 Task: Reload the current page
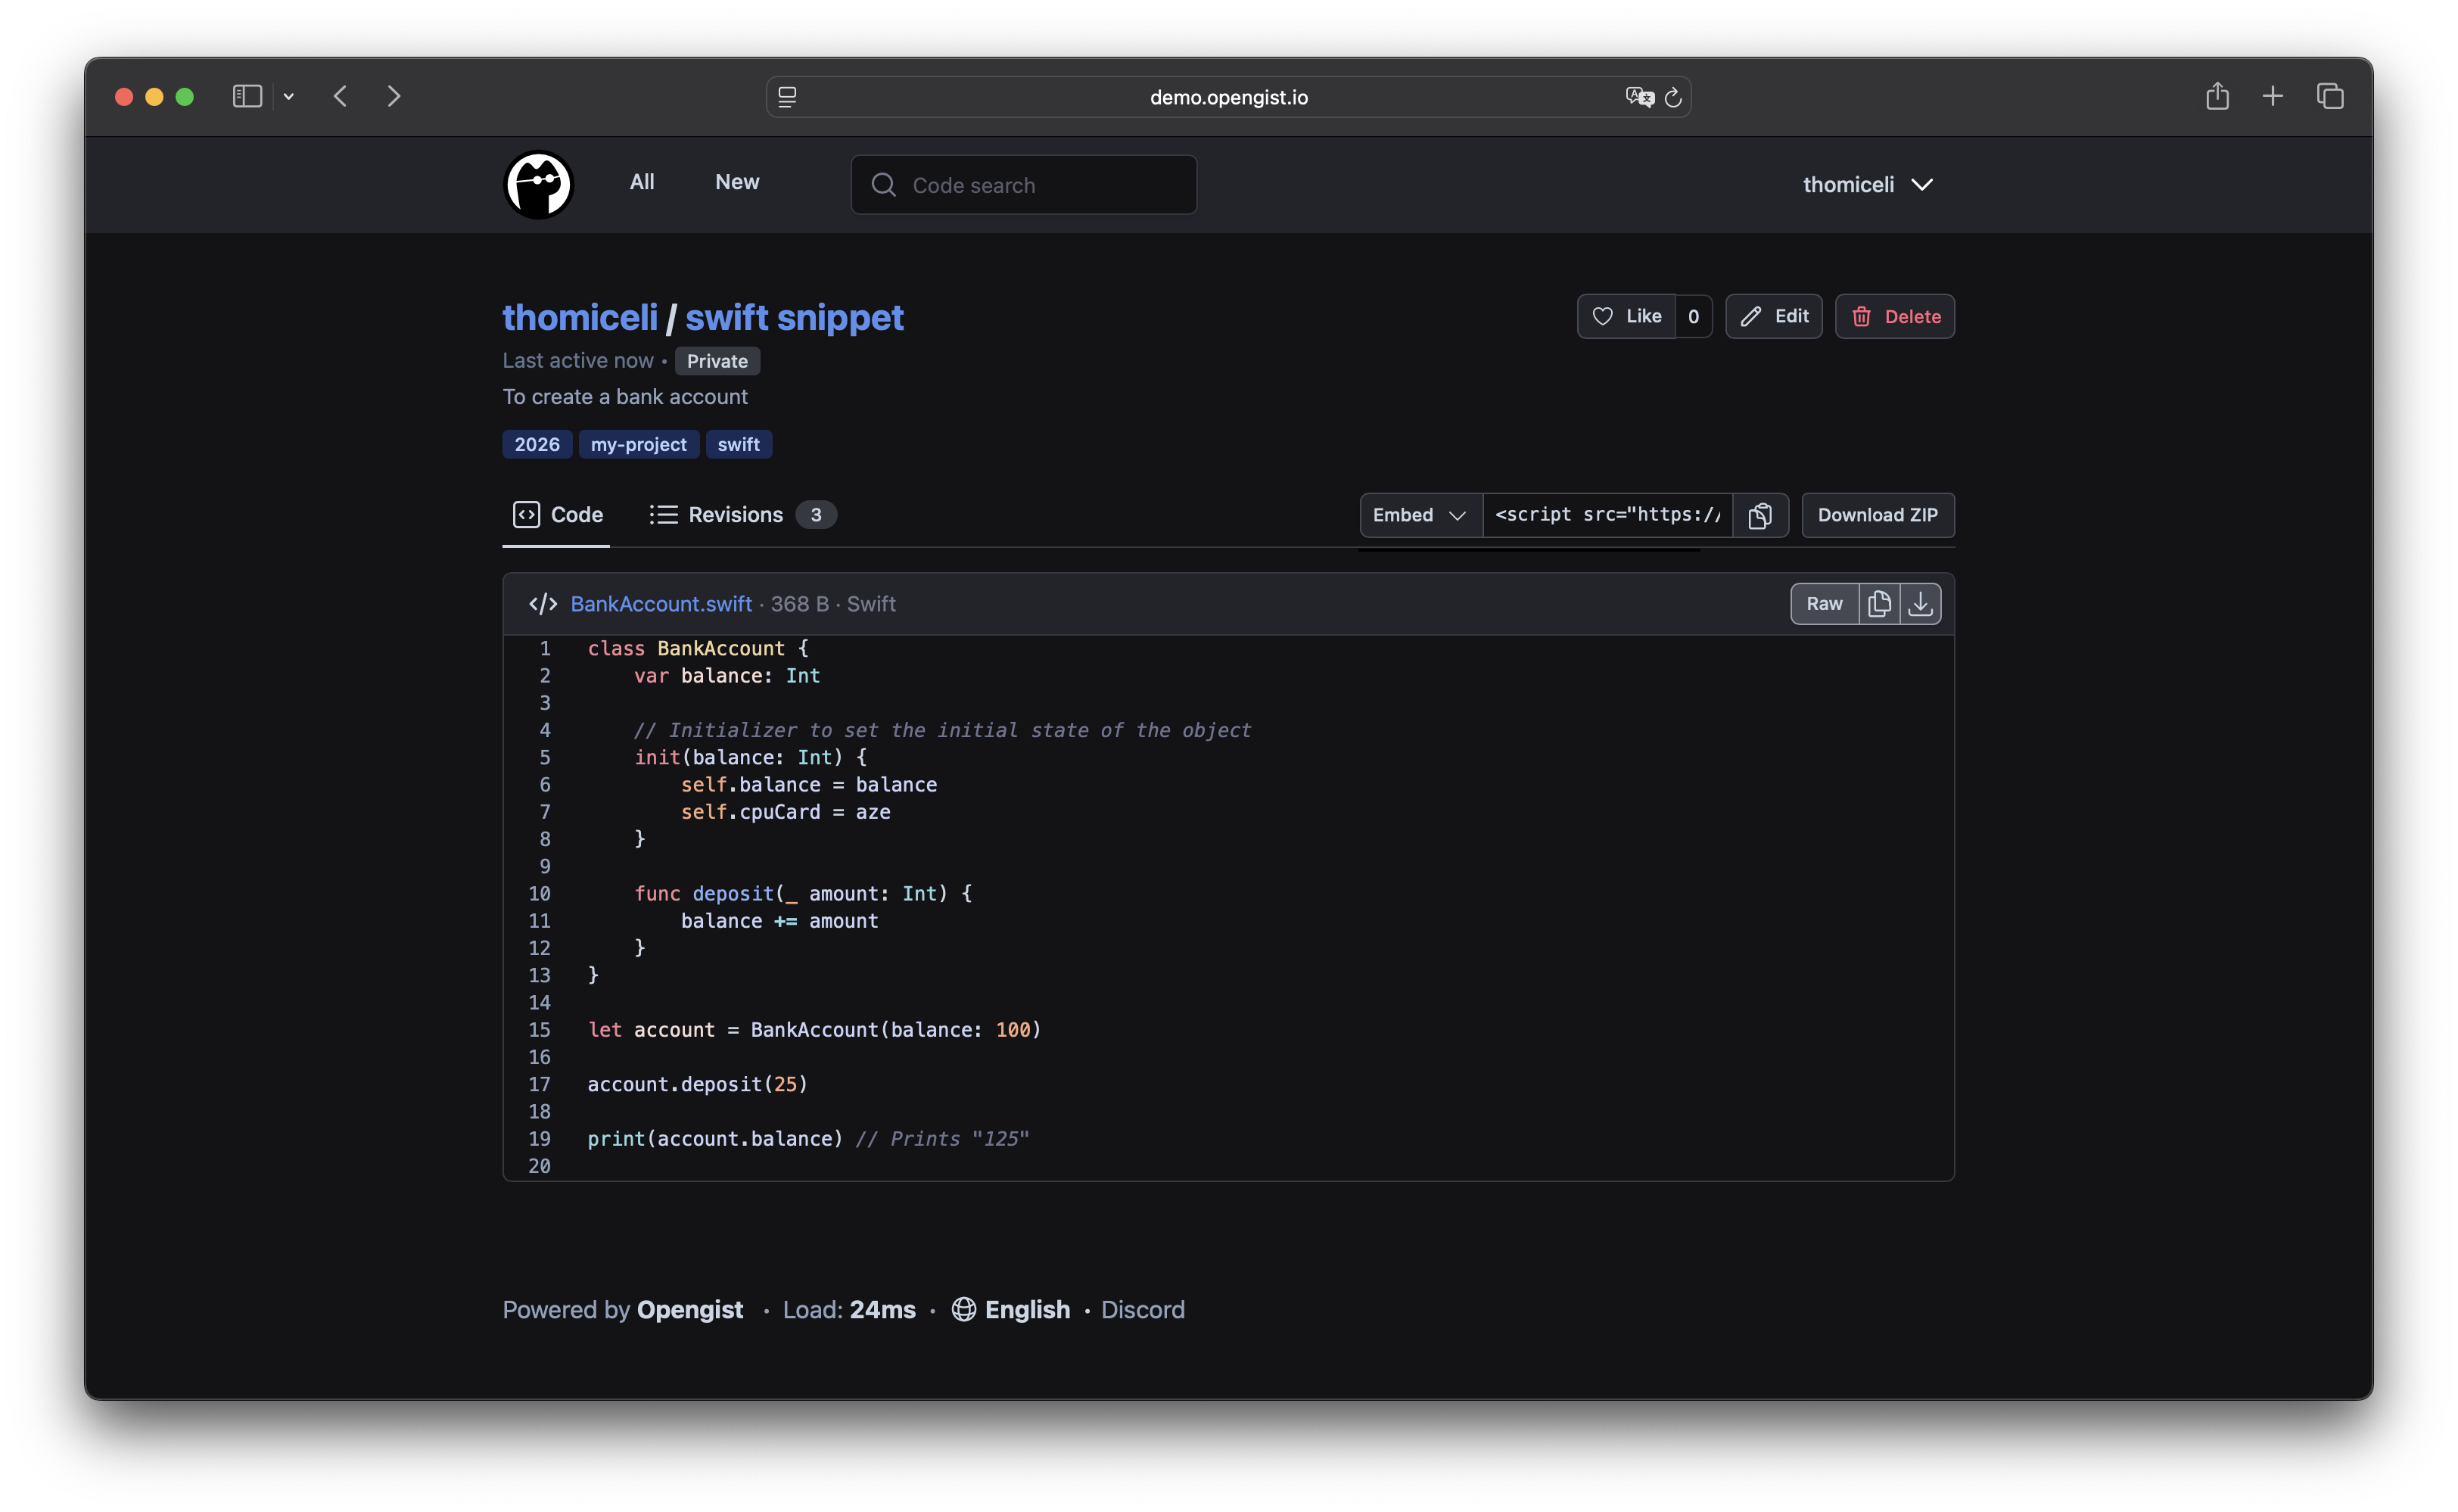1673,97
